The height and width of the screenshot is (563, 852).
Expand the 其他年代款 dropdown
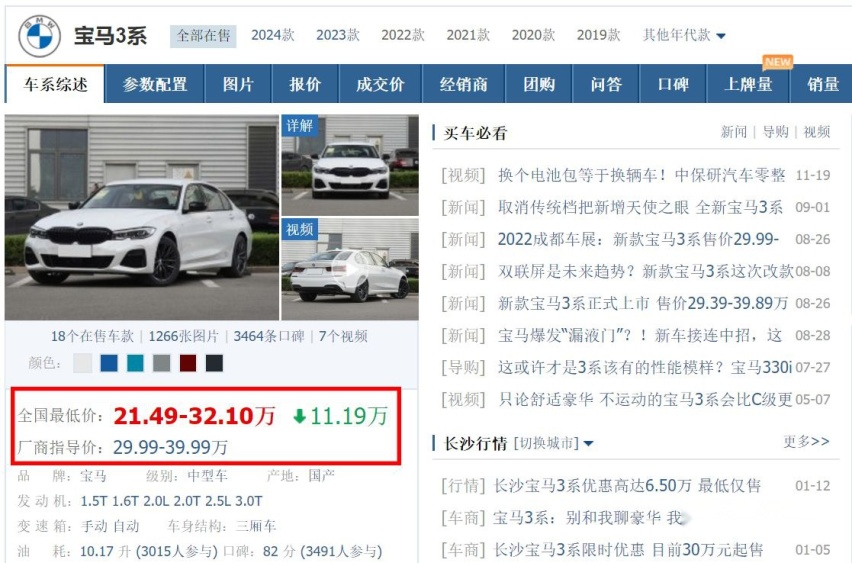click(x=684, y=35)
